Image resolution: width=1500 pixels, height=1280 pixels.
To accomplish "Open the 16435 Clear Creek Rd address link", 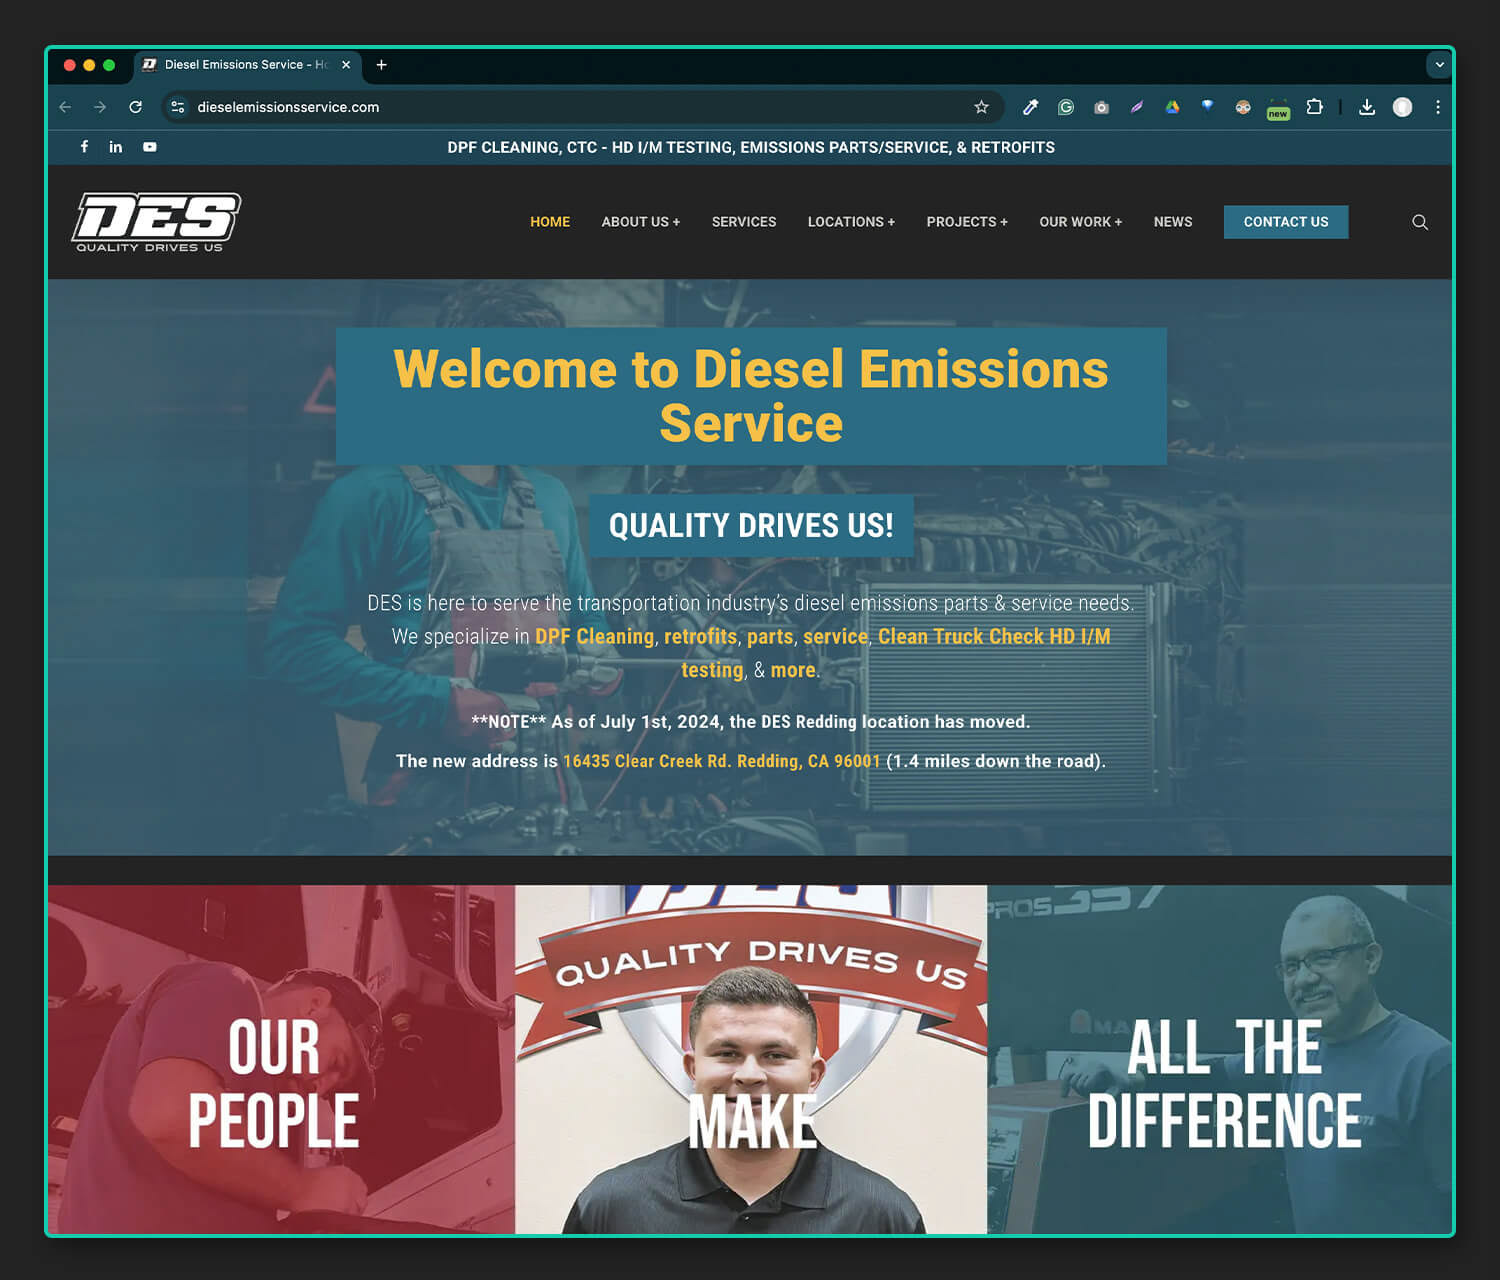I will [x=721, y=761].
